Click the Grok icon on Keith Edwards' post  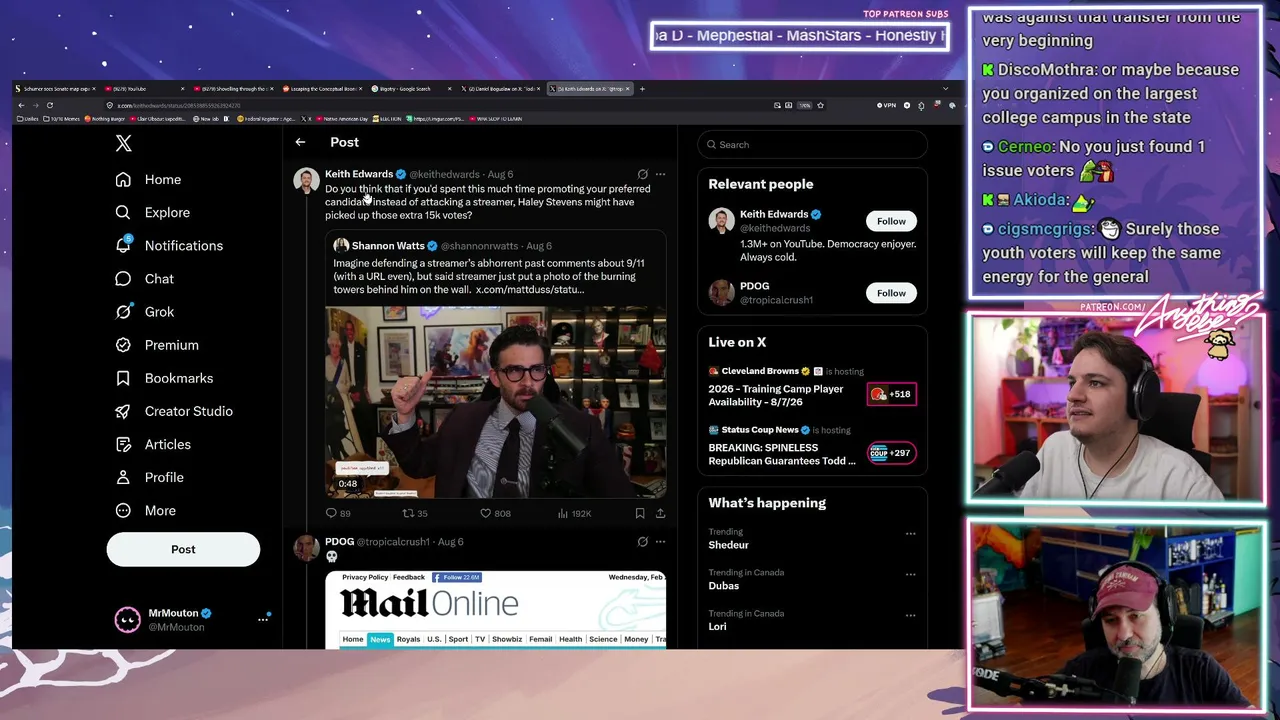(643, 174)
